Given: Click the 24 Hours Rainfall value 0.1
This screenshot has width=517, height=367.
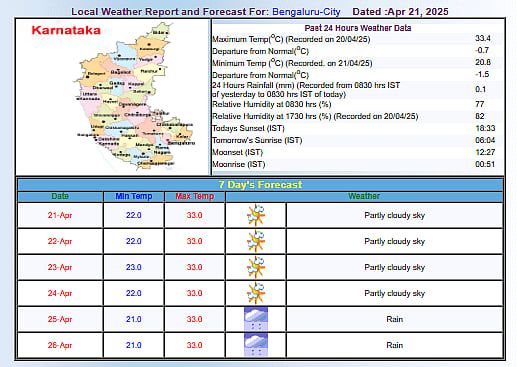Looking at the screenshot, I should coord(480,89).
